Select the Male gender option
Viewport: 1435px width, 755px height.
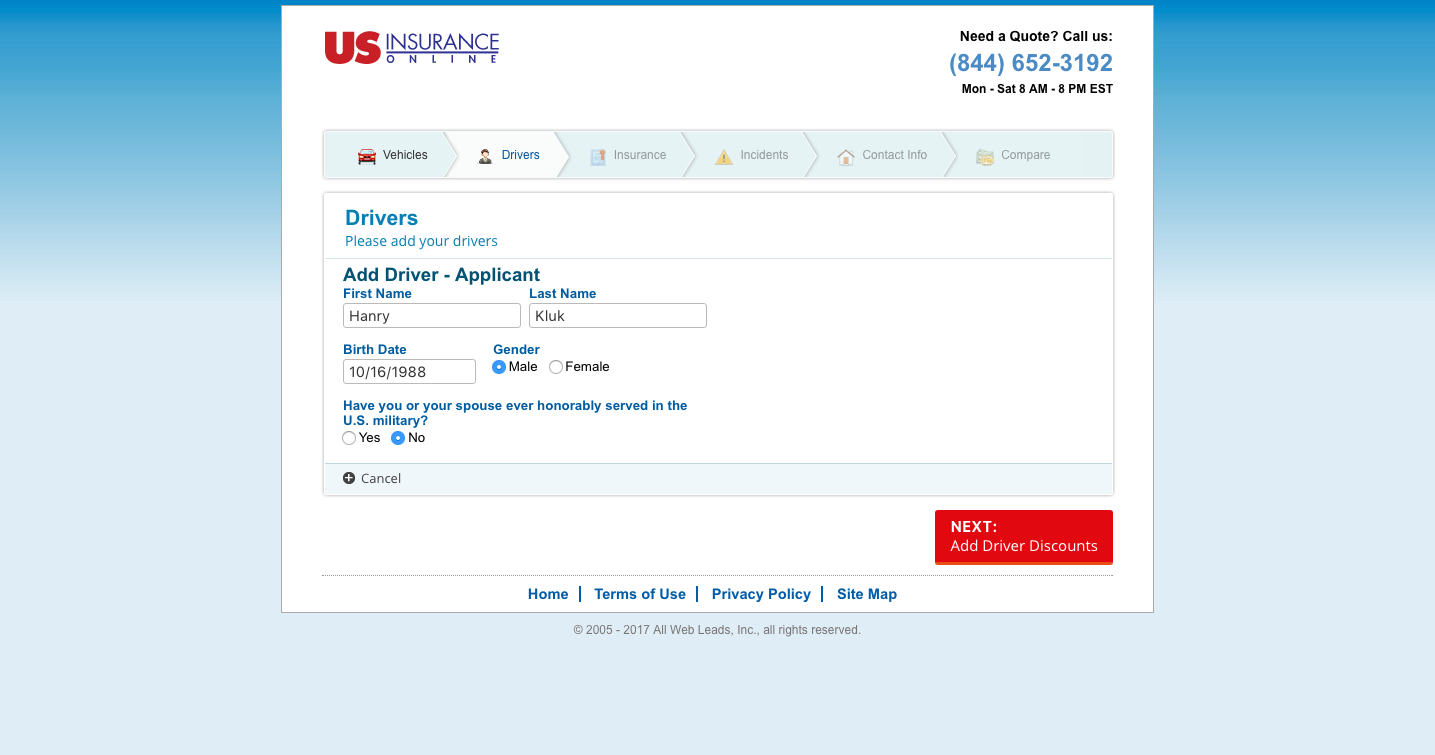point(499,367)
